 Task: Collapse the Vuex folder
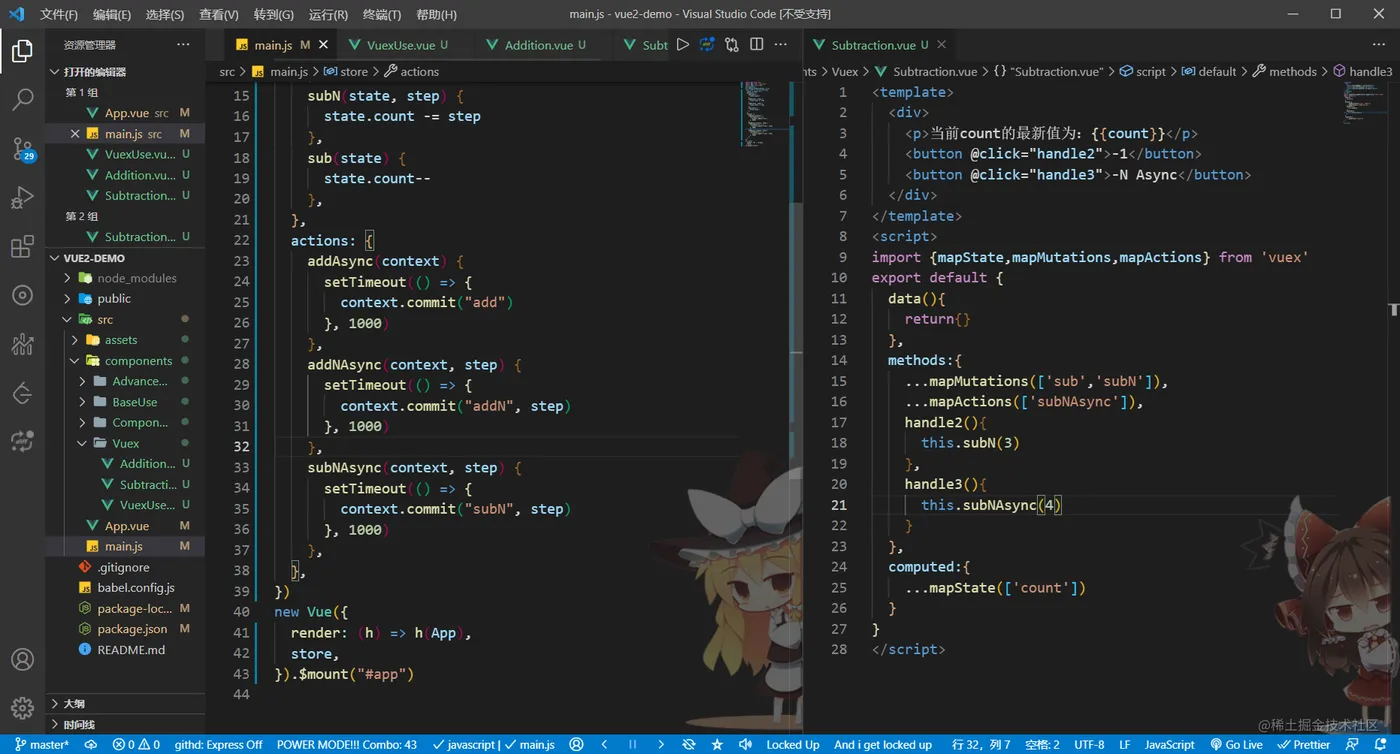coord(126,443)
